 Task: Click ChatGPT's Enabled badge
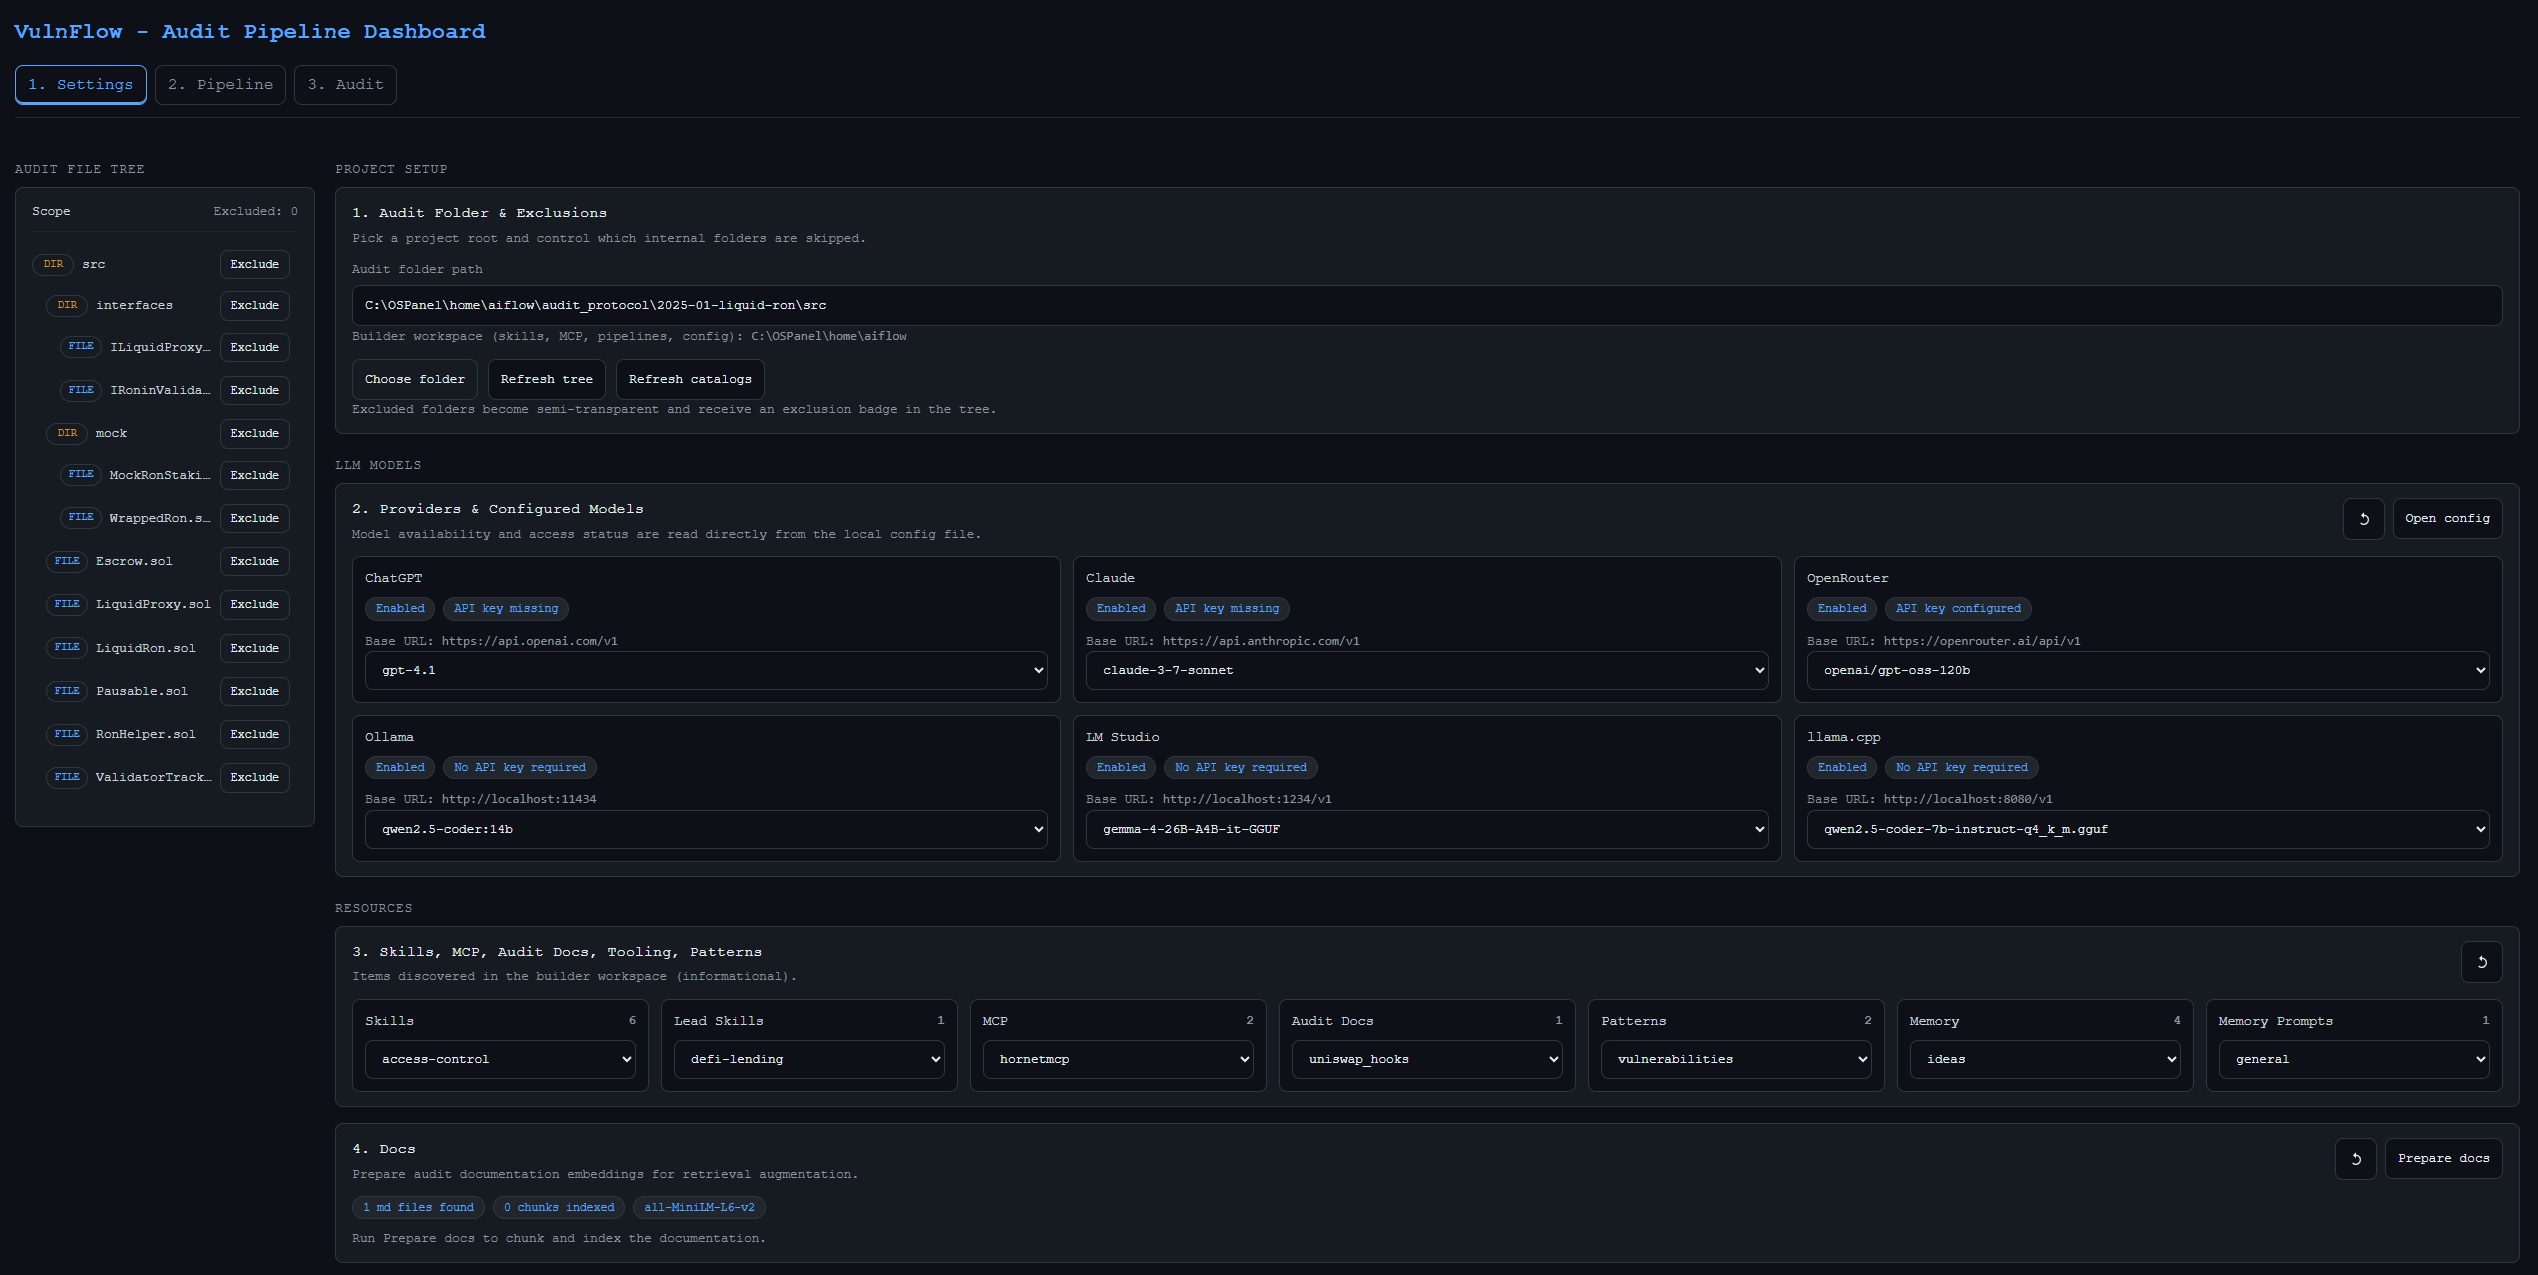pos(400,609)
